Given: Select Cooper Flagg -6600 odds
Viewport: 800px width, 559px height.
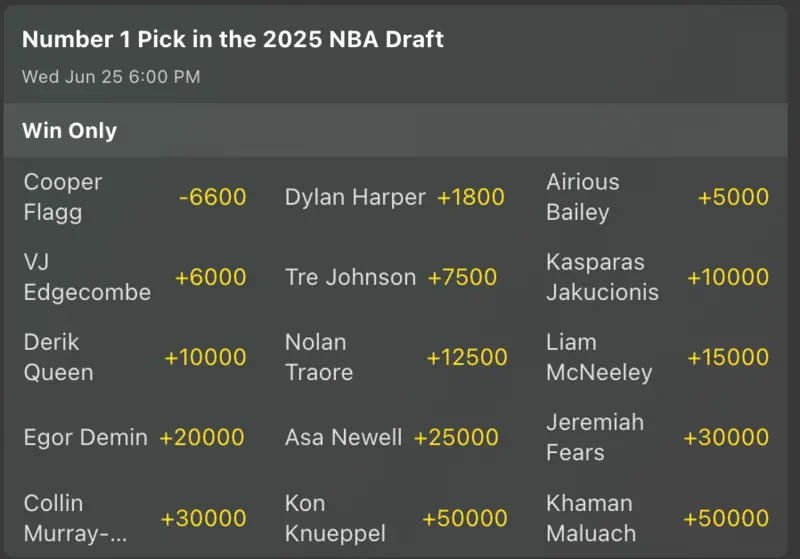Looking at the screenshot, I should [212, 197].
